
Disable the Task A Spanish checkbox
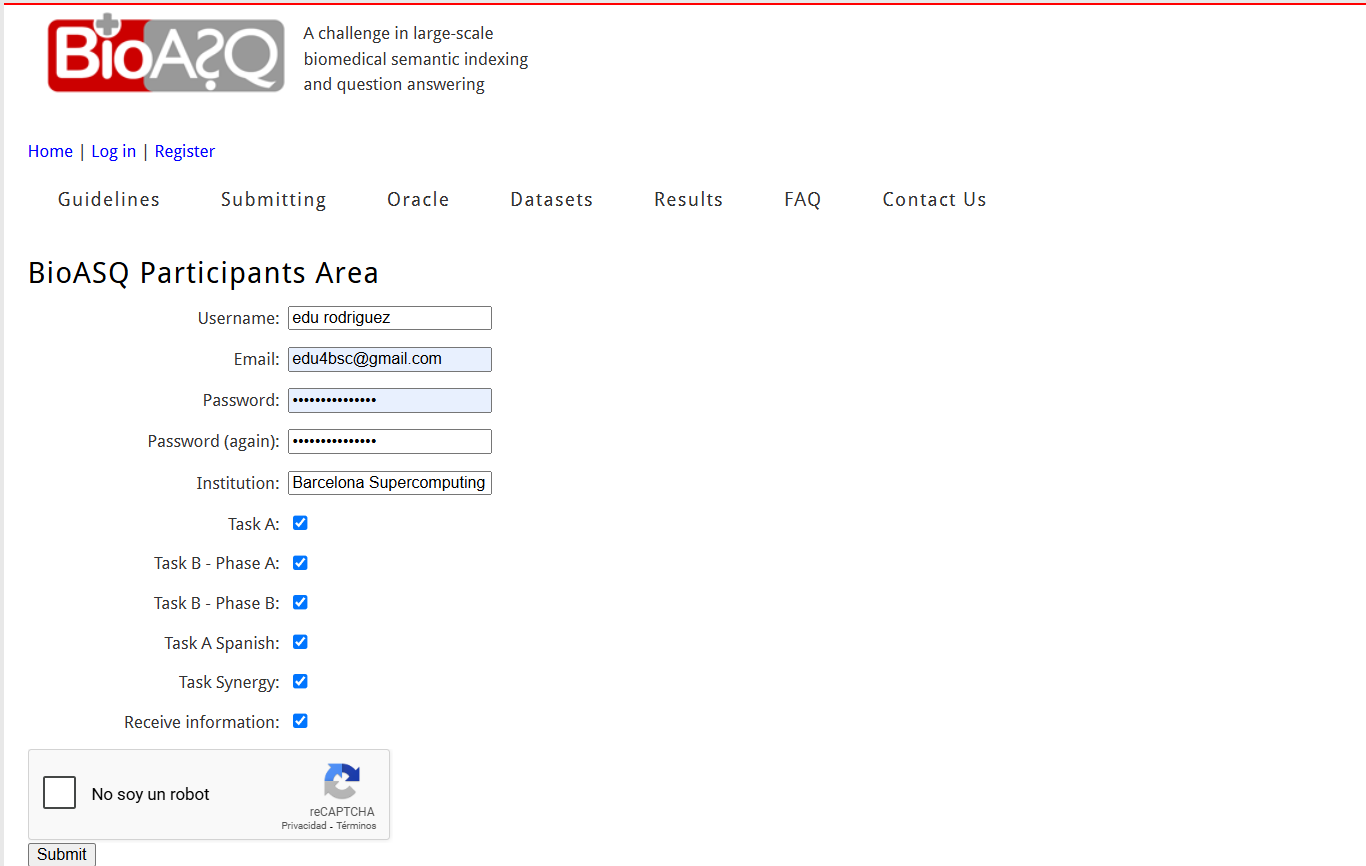pyautogui.click(x=300, y=642)
